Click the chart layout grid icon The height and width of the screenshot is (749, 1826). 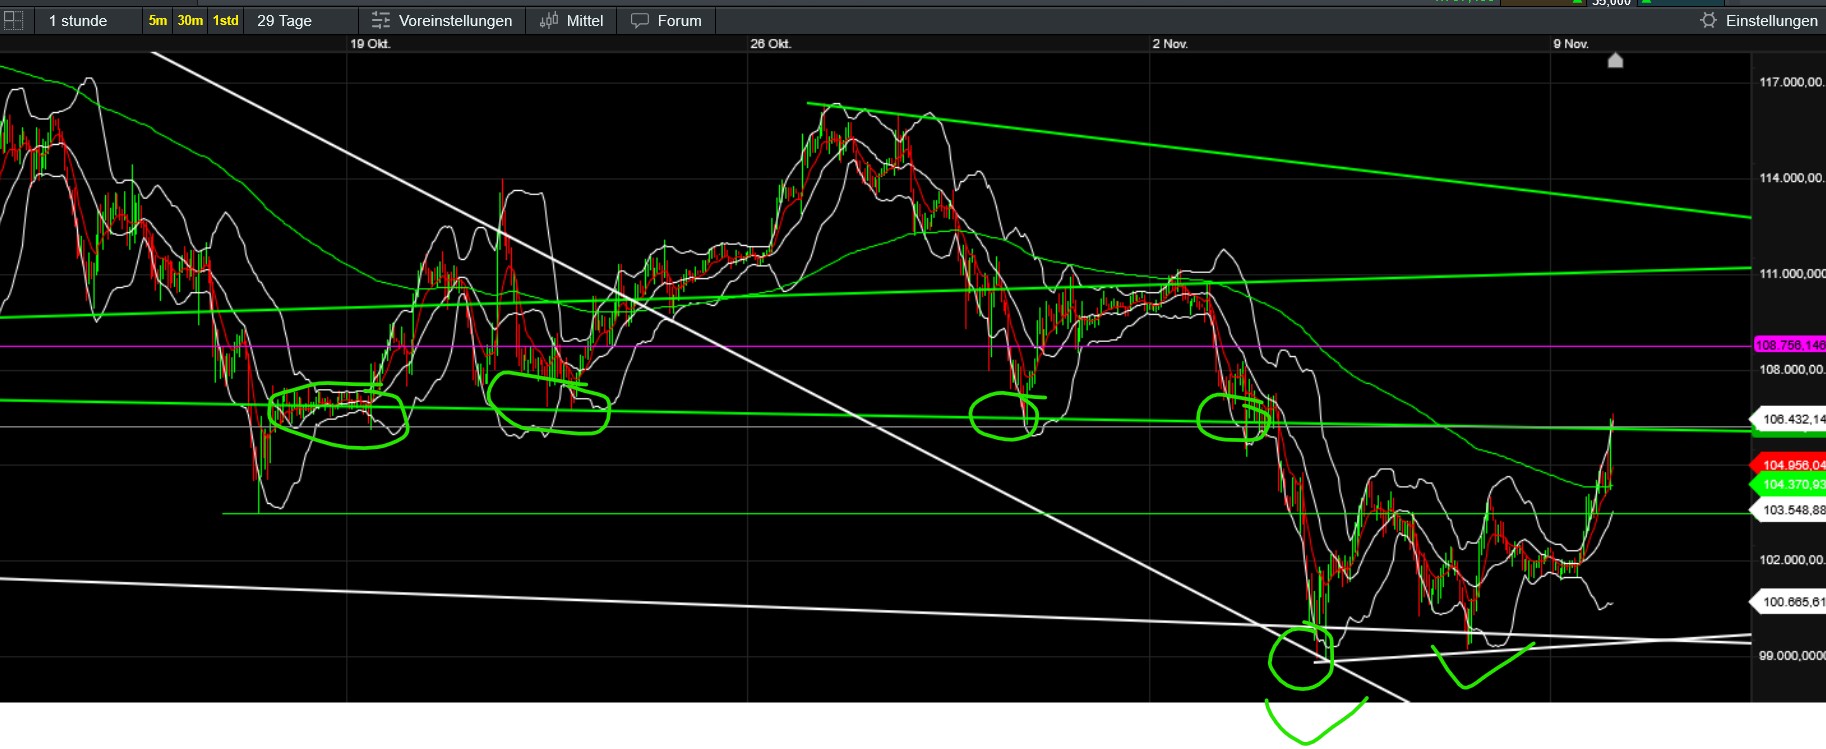click(14, 20)
